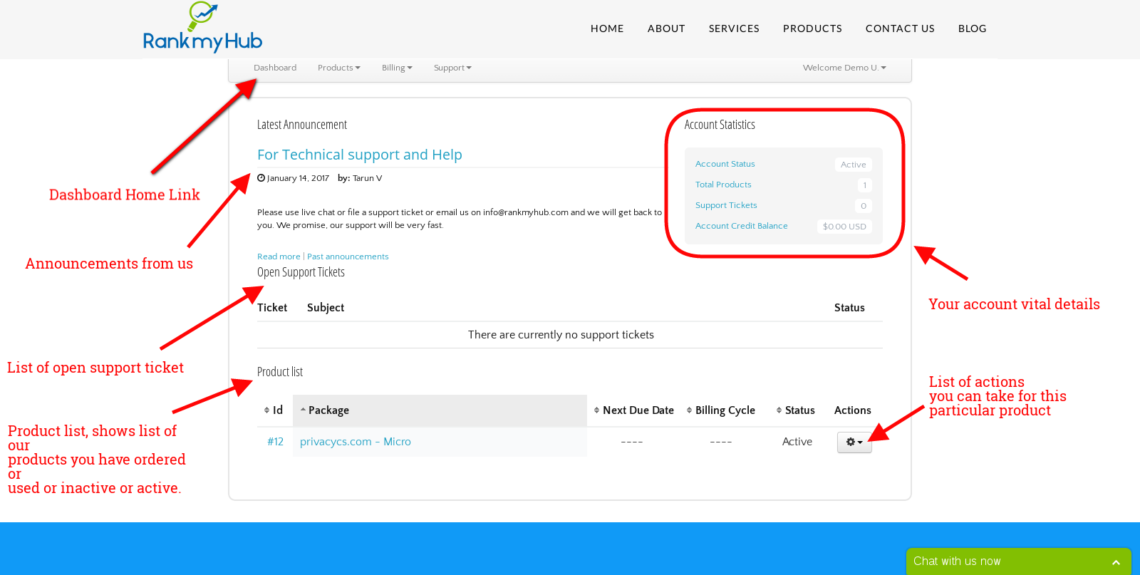Open CONTACT US page
This screenshot has height=575, width=1140.
[900, 28]
